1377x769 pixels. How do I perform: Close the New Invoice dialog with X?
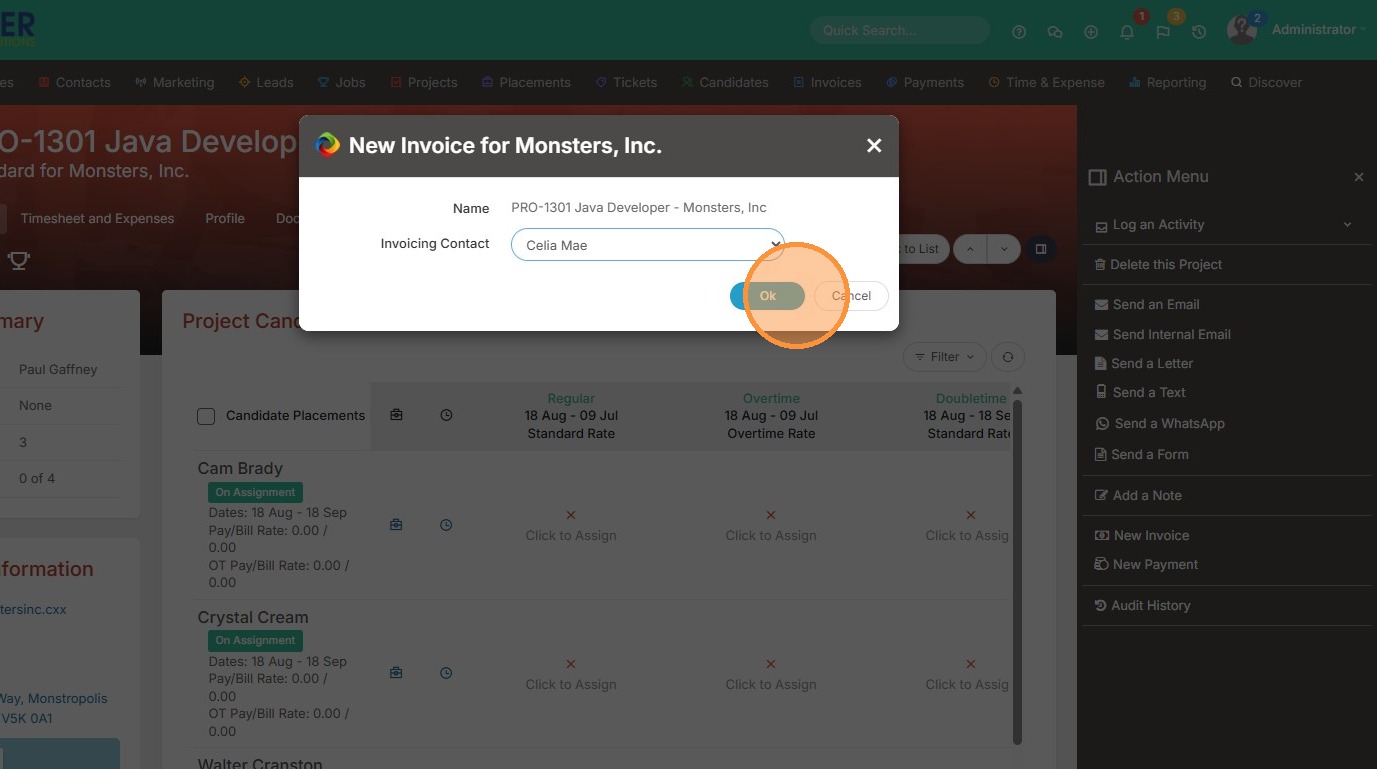coord(874,146)
